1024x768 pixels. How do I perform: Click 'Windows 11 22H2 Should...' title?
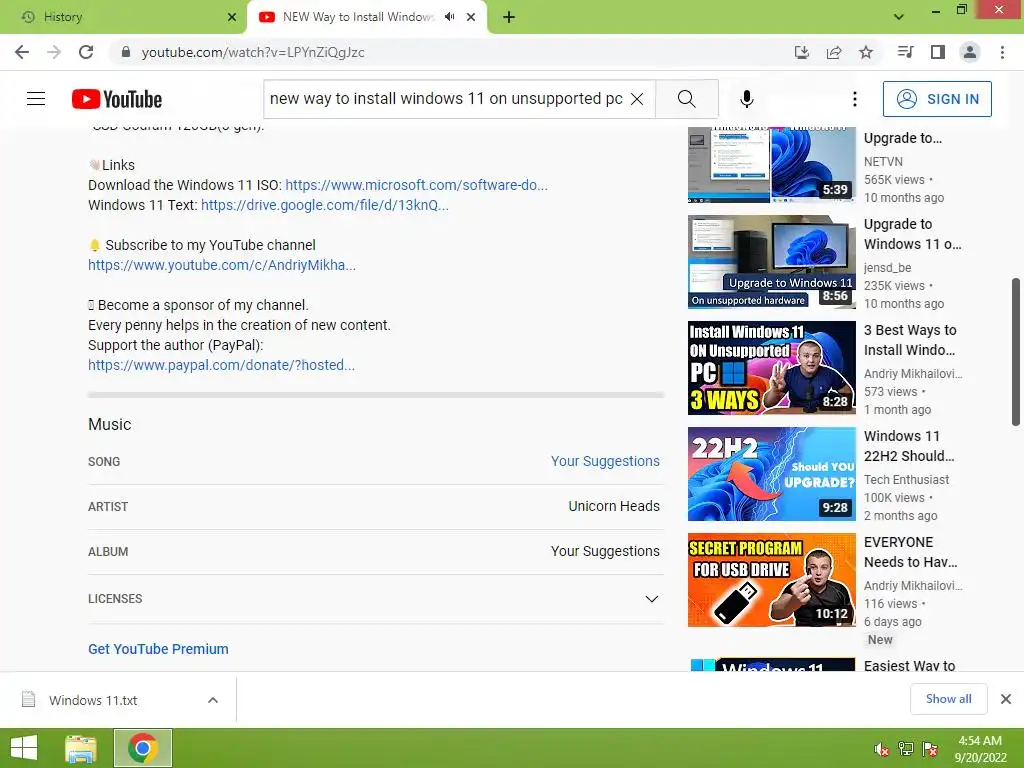pyautogui.click(x=909, y=446)
